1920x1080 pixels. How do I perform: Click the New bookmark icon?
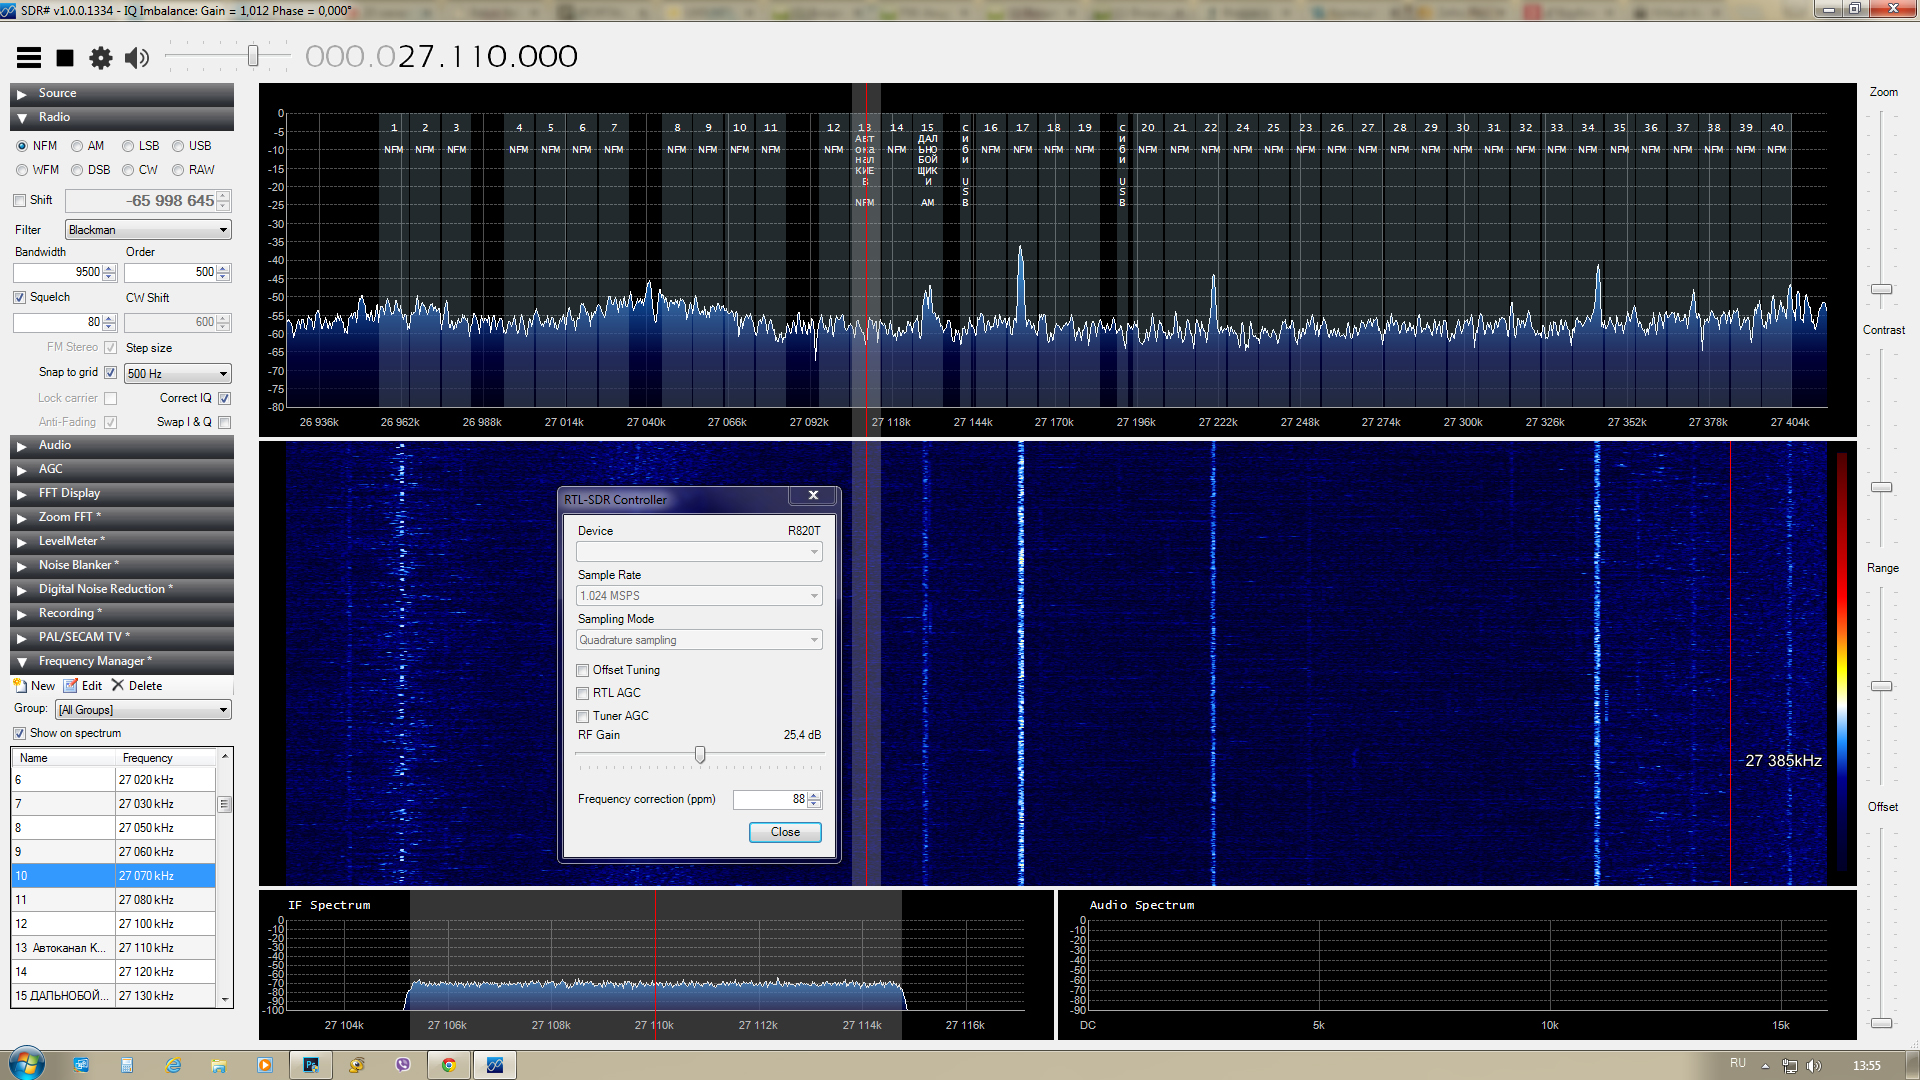coord(20,686)
